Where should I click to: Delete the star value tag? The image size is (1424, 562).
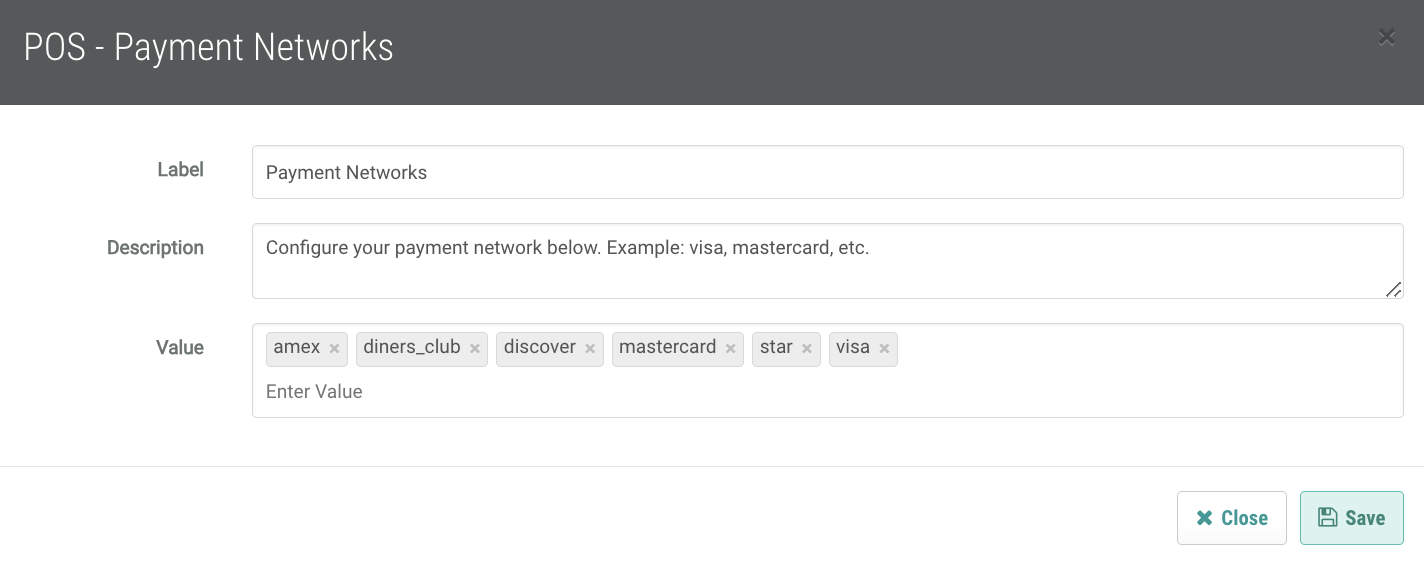[x=807, y=349]
